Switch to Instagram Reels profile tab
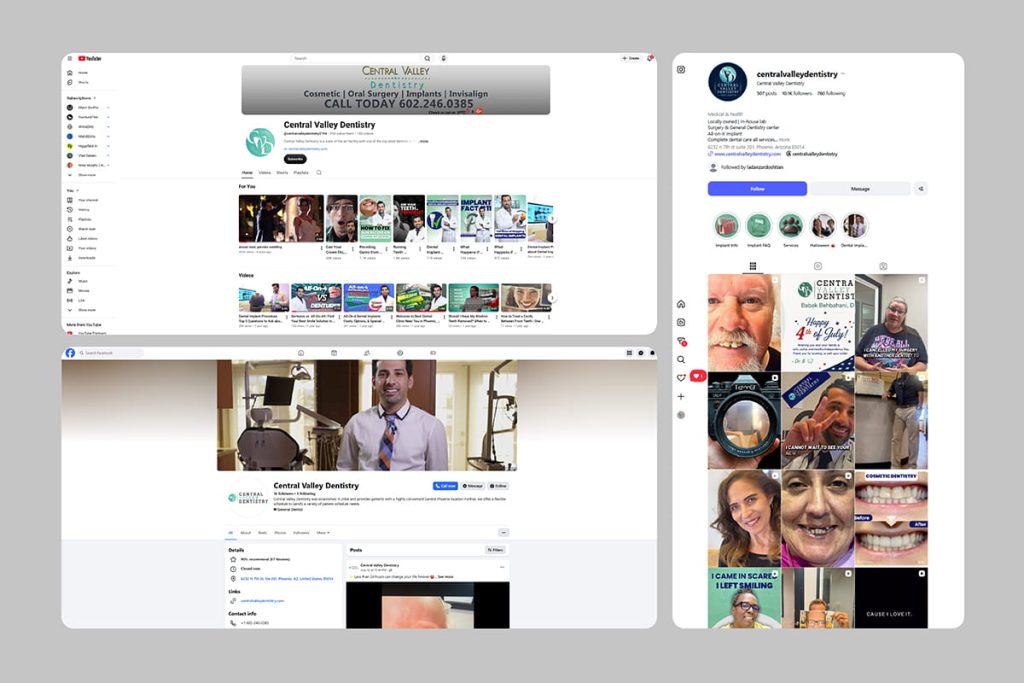The image size is (1024, 683). 818,266
